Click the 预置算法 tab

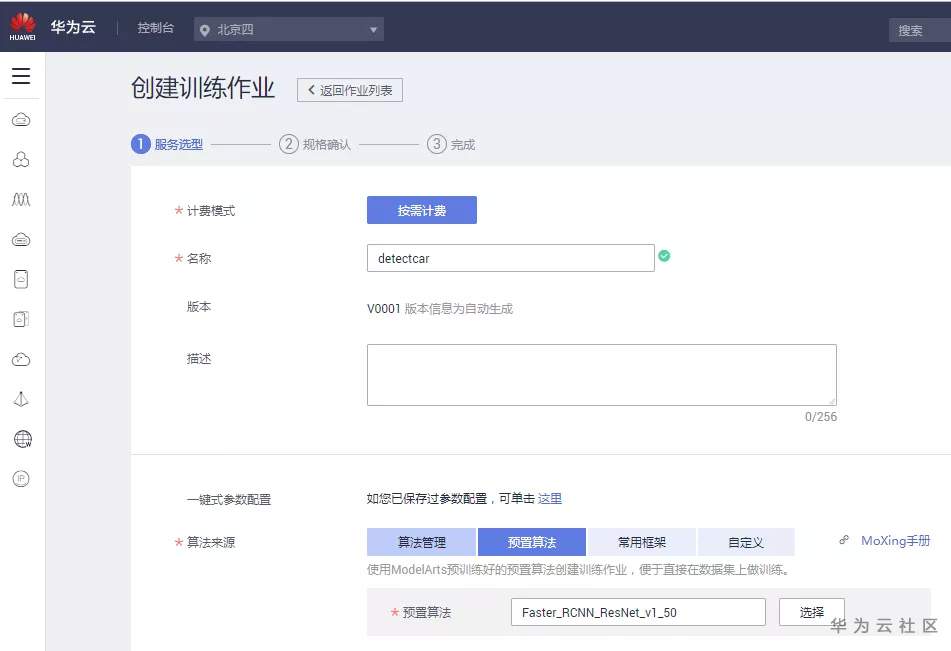tap(531, 542)
